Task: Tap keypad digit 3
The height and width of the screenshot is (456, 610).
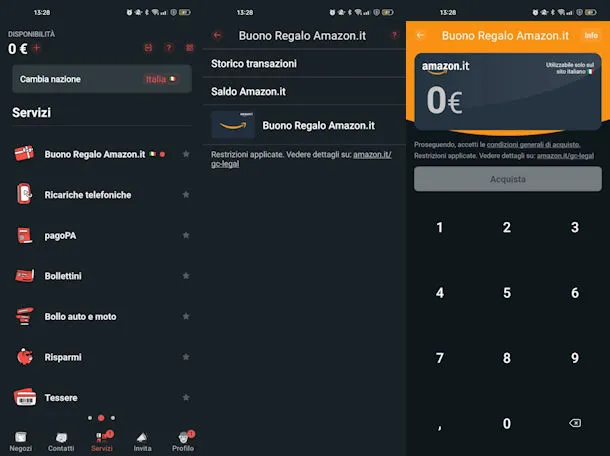Action: [x=575, y=227]
